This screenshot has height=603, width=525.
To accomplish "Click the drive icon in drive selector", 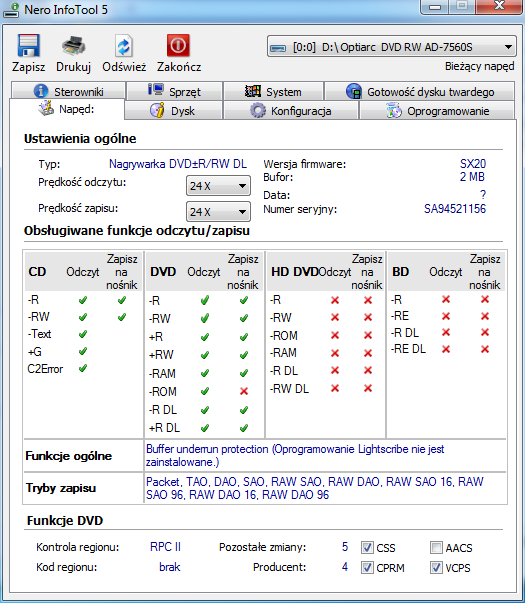I will (278, 48).
